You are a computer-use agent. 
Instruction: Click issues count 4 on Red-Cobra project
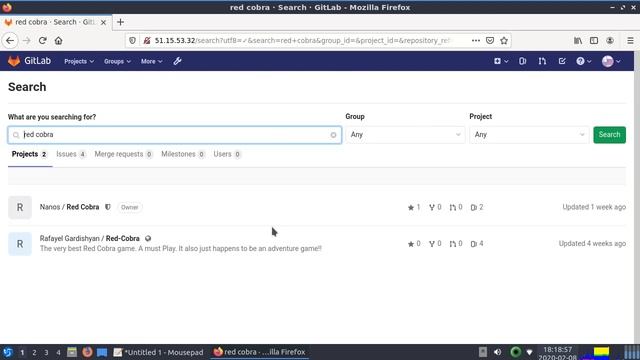point(477,244)
